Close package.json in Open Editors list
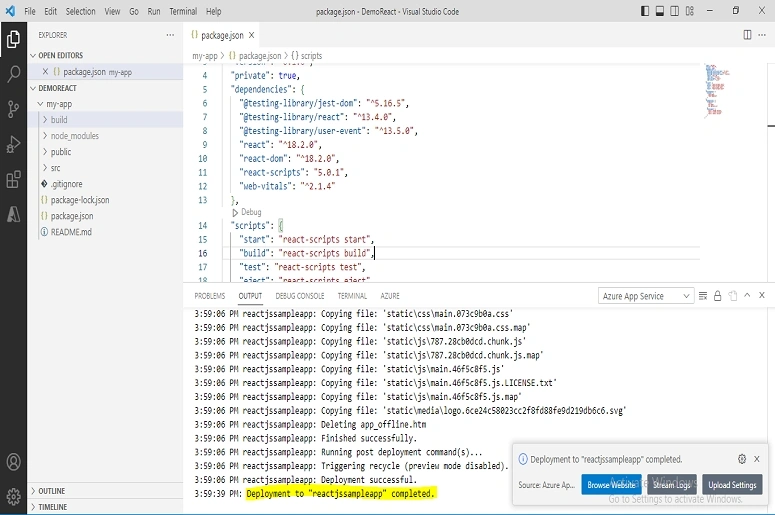 (45, 72)
